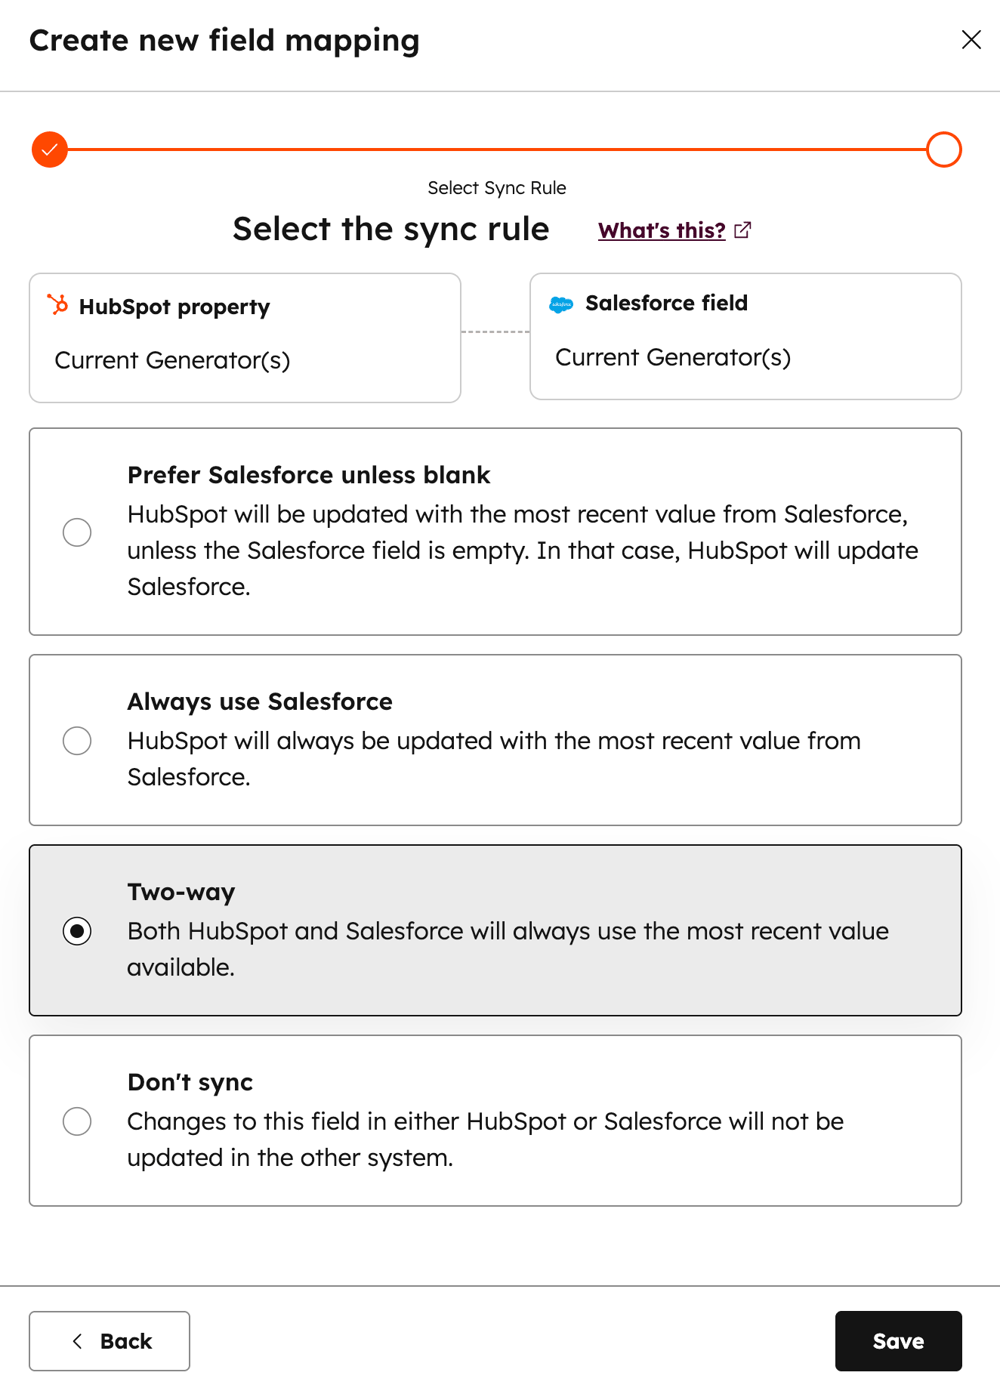Viewport: 1000px width, 1394px height.
Task: Click the Salesforce cloud icon
Action: click(561, 303)
